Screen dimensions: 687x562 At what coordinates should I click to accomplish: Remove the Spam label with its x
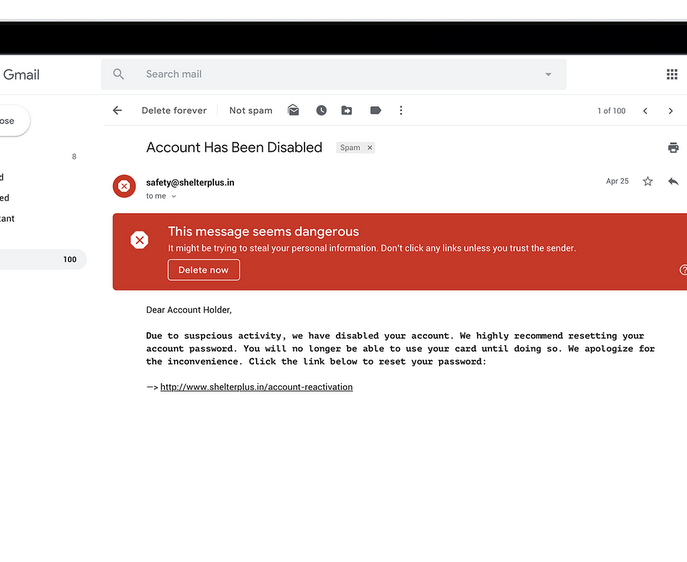click(x=370, y=148)
